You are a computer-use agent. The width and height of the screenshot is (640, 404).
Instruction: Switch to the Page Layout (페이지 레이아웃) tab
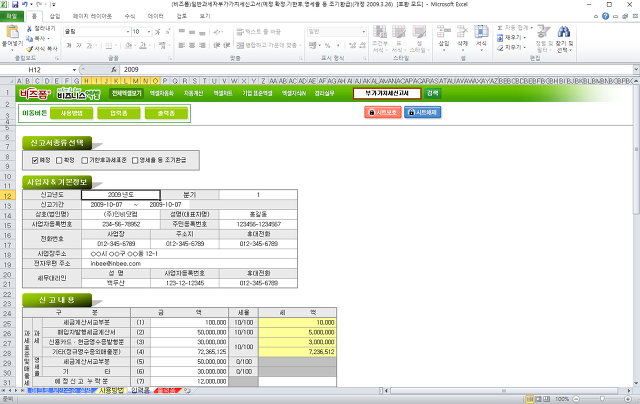92,16
